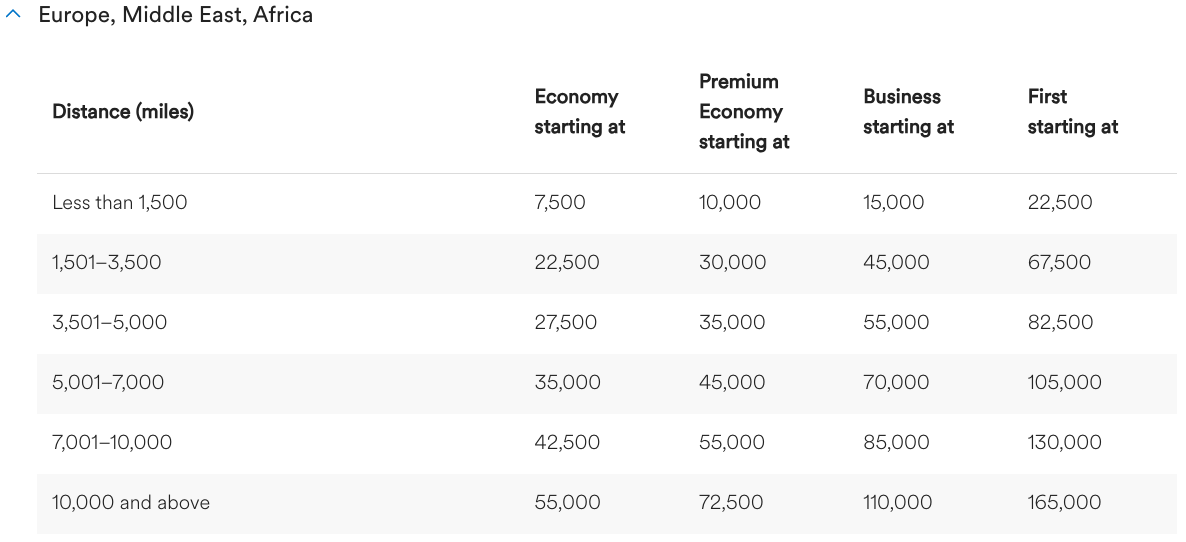Screen dimensions: 1186x542
Task: Select the 7,001–10,000 distance row
Action: [x=112, y=443]
